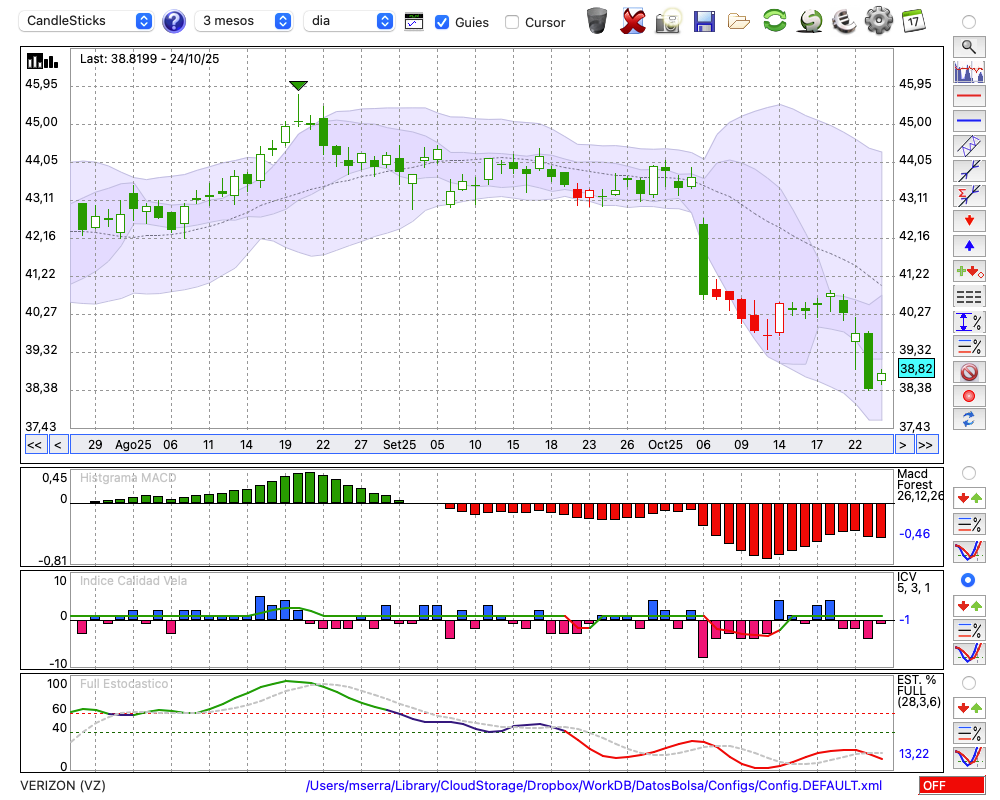Uncheck the Guies checkbox

click(442, 21)
